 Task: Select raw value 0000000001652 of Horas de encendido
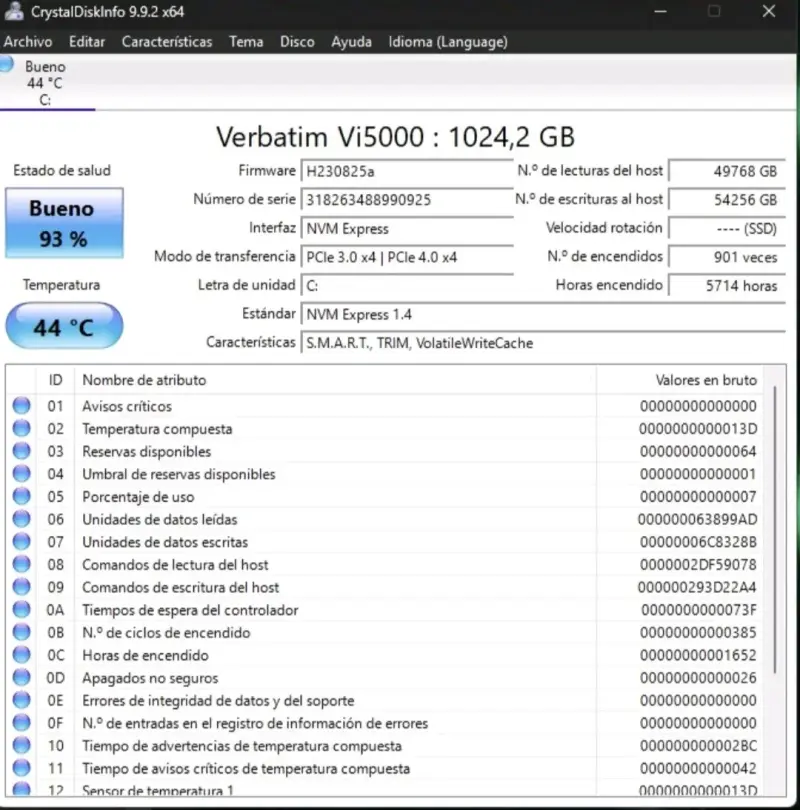pyautogui.click(x=698, y=655)
